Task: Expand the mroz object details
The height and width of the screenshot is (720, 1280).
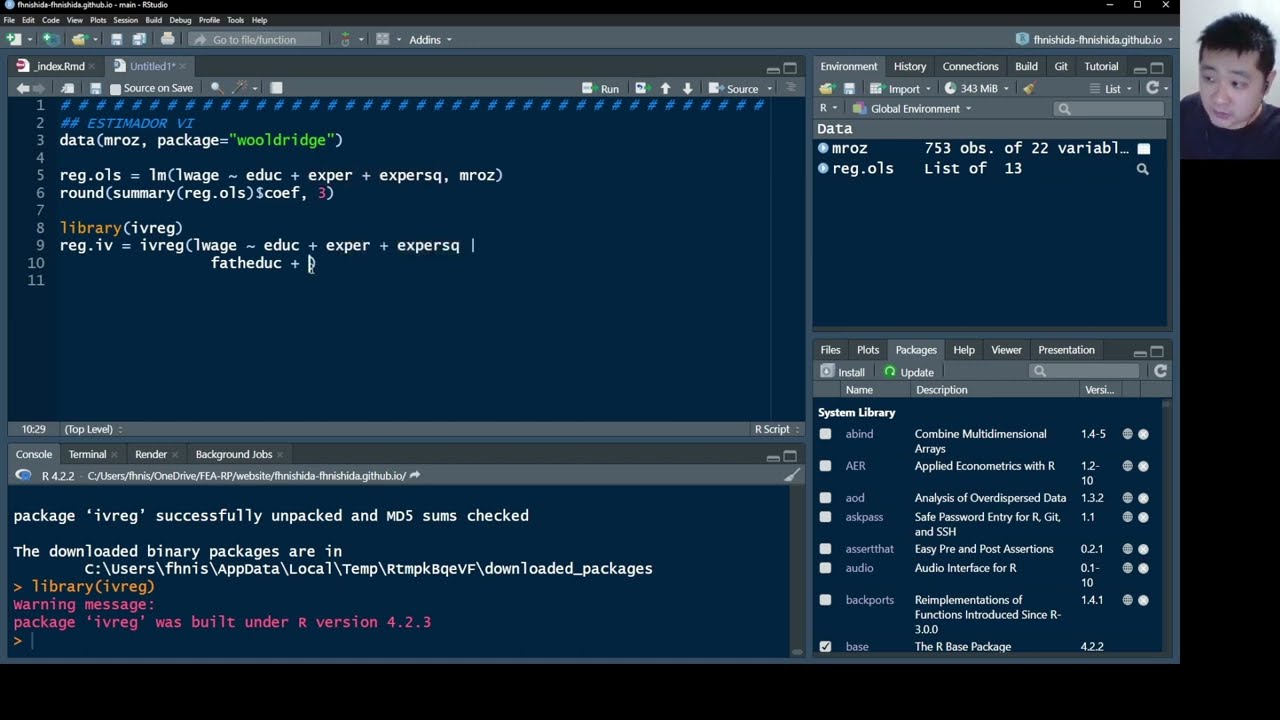Action: (x=823, y=148)
